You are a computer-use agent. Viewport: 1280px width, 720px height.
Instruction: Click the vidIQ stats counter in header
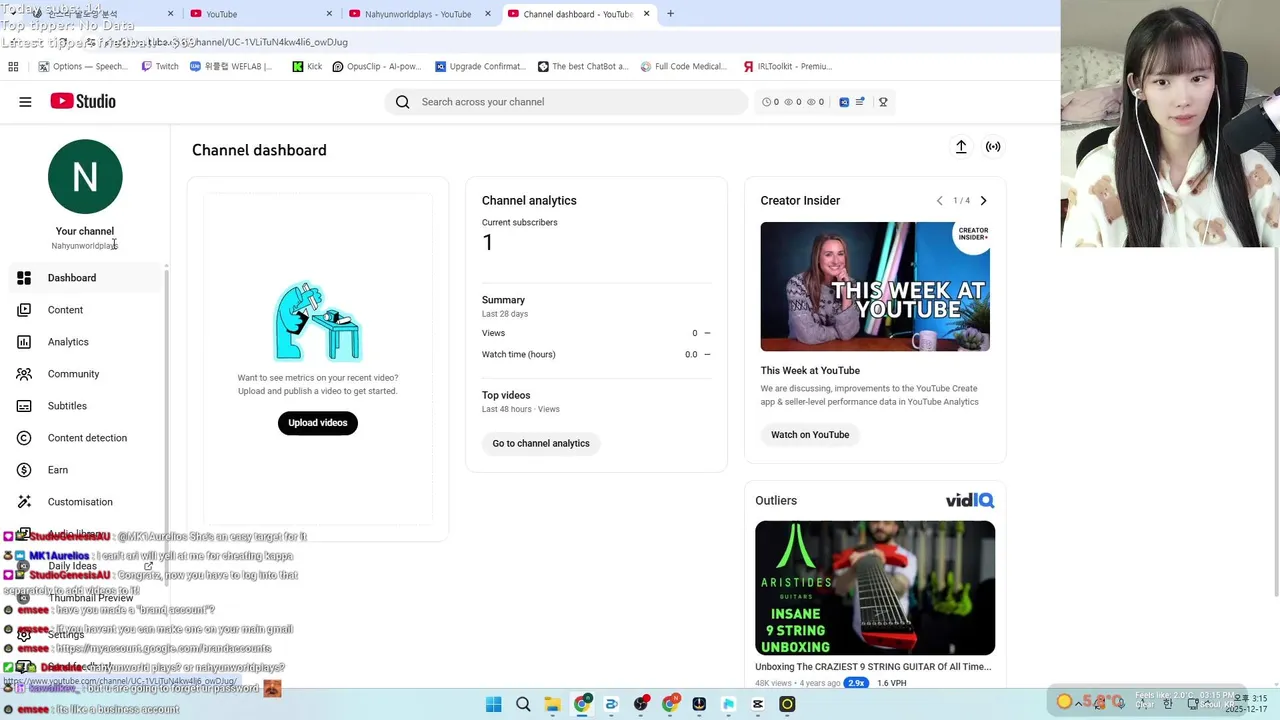(x=793, y=102)
